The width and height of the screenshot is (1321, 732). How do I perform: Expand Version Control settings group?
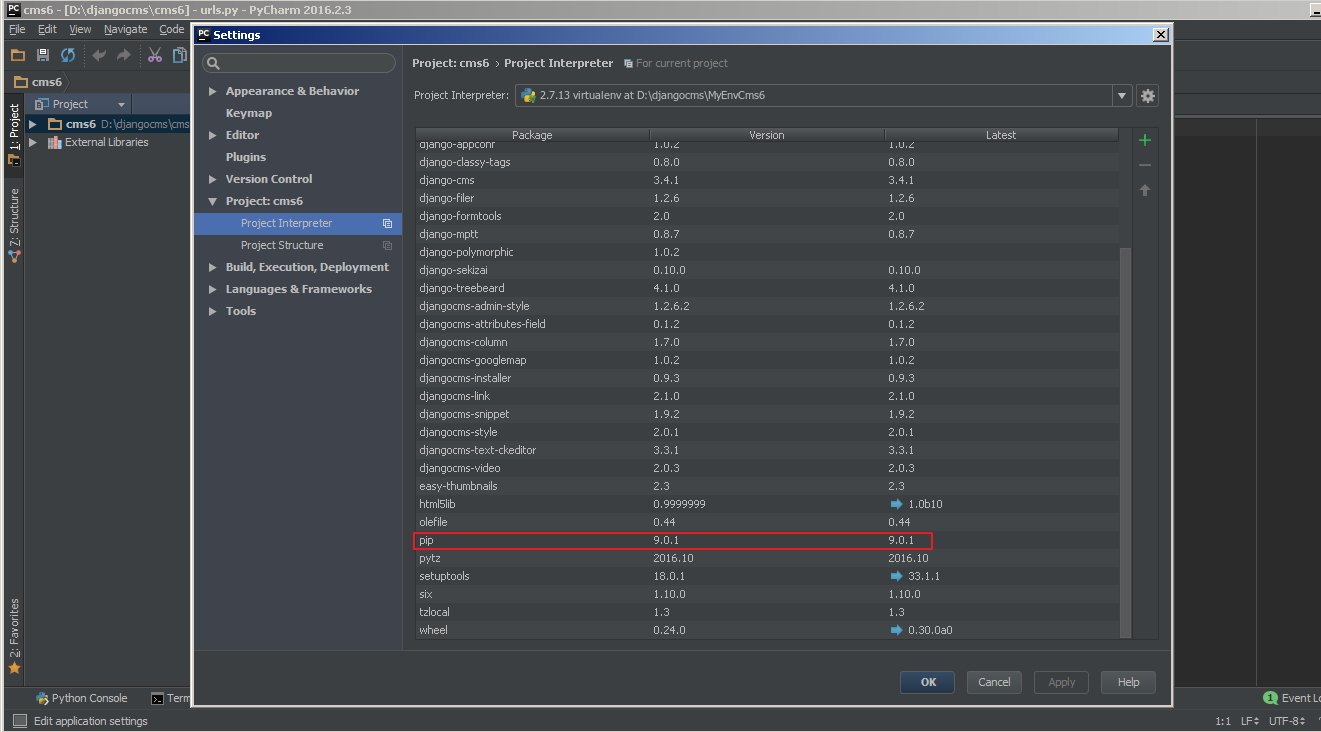click(x=212, y=179)
